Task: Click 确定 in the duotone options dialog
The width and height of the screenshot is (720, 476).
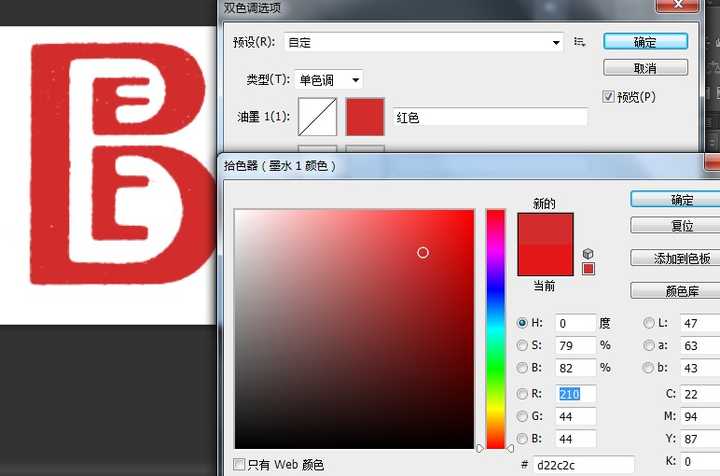Action: click(645, 42)
